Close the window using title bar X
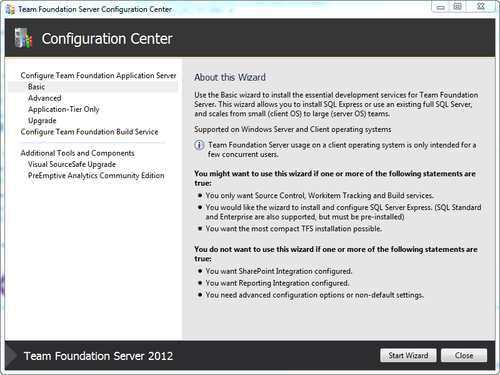 coord(481,7)
